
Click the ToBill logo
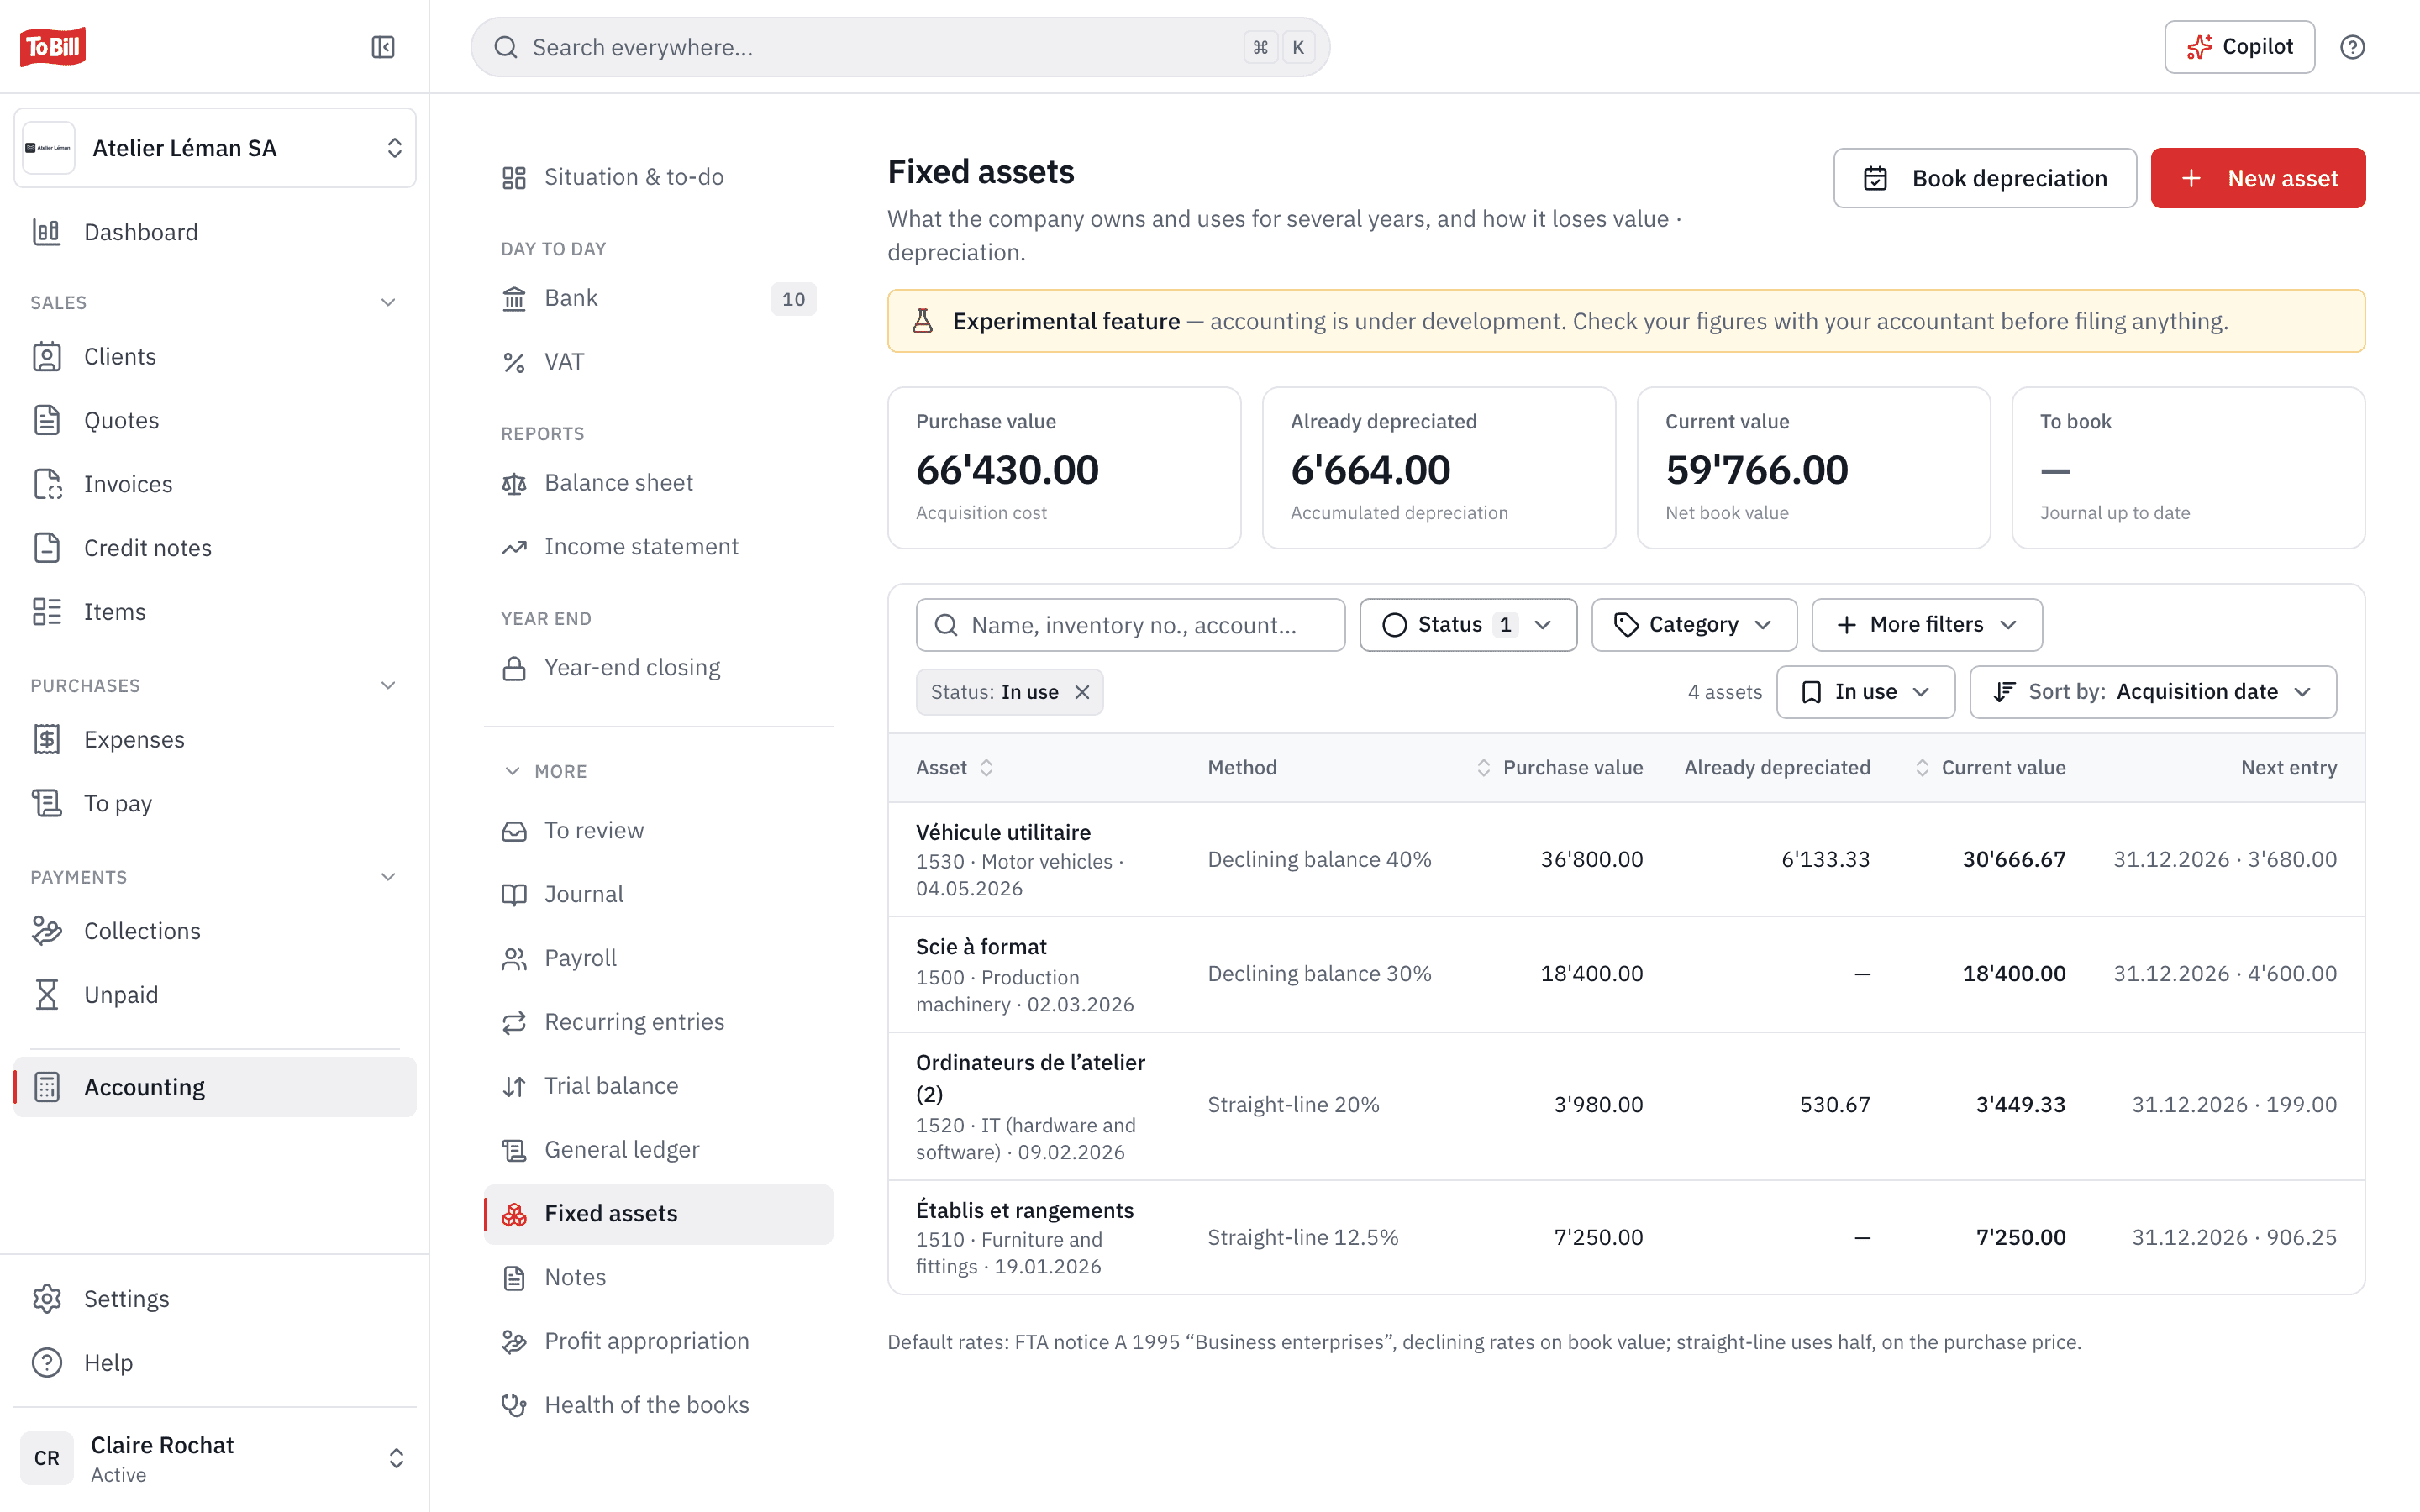53,47
